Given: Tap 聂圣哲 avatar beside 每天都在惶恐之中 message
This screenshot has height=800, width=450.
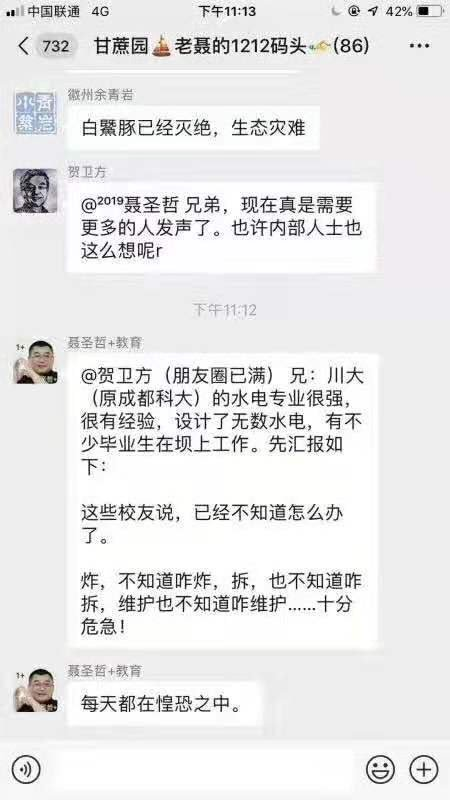Looking at the screenshot, I should pos(35,690).
